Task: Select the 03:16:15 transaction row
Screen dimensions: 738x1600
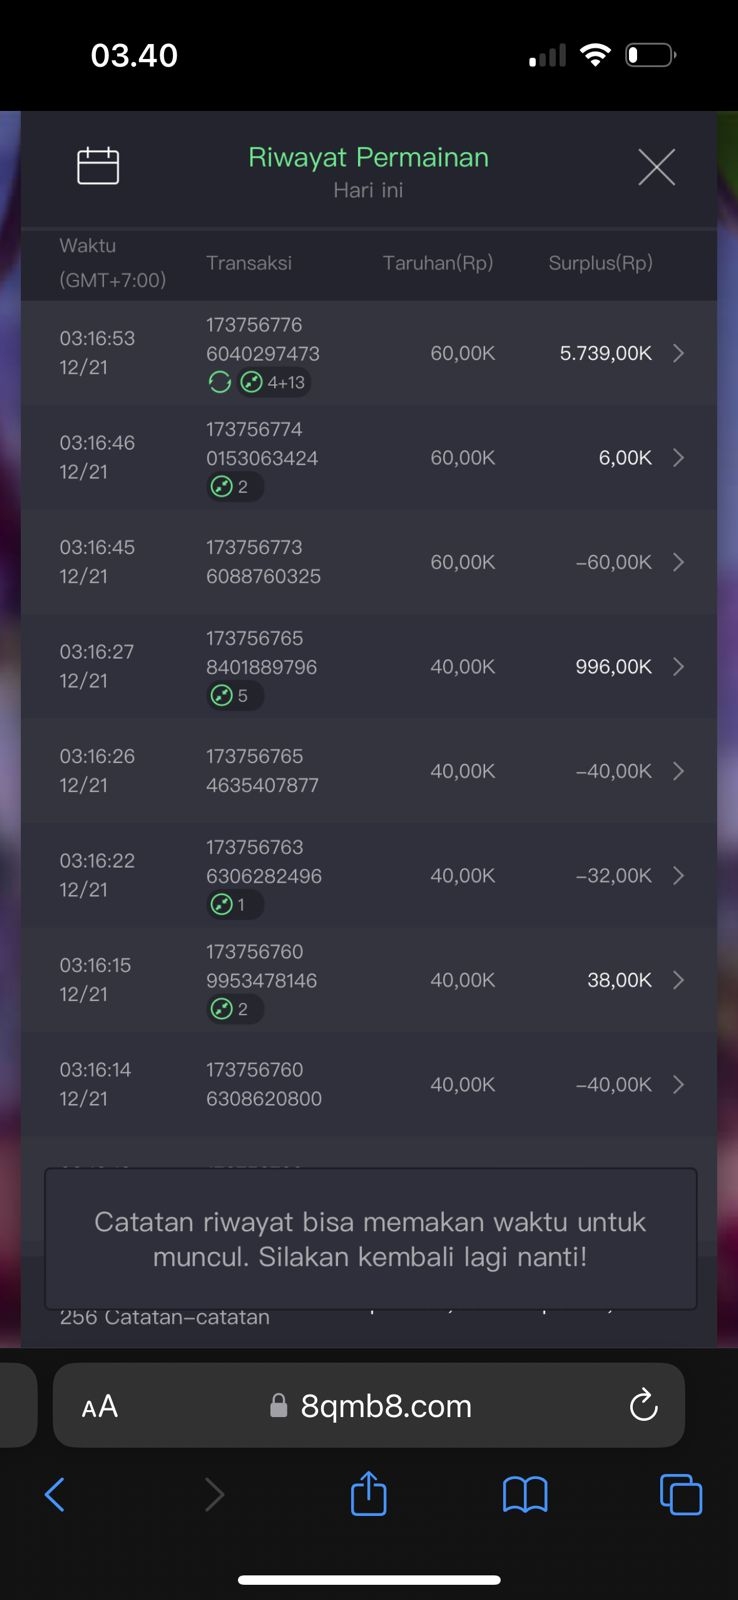Action: click(368, 980)
